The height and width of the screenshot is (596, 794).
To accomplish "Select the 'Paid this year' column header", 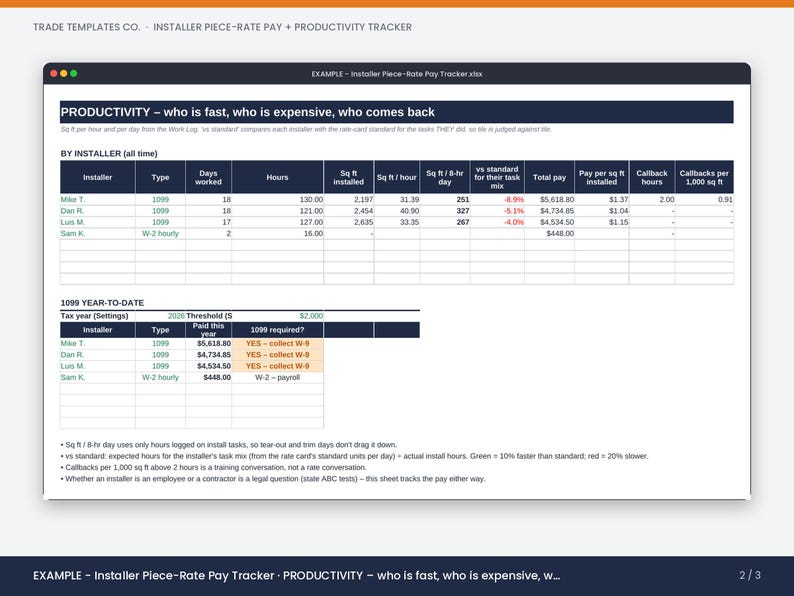I will pos(208,330).
